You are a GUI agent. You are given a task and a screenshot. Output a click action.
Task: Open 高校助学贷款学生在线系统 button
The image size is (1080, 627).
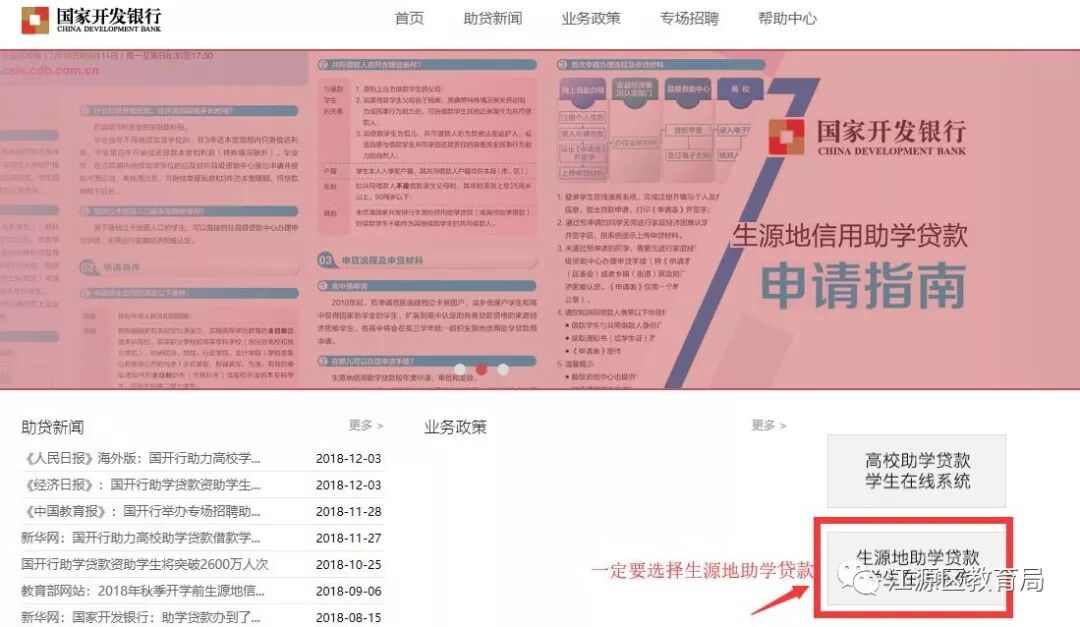pos(917,471)
